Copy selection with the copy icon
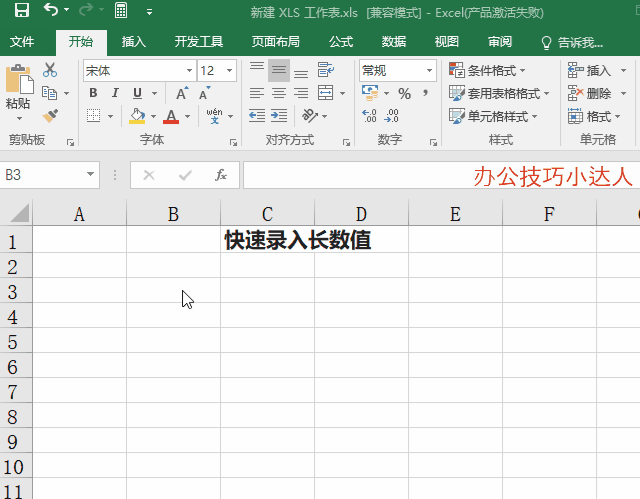 (x=50, y=93)
